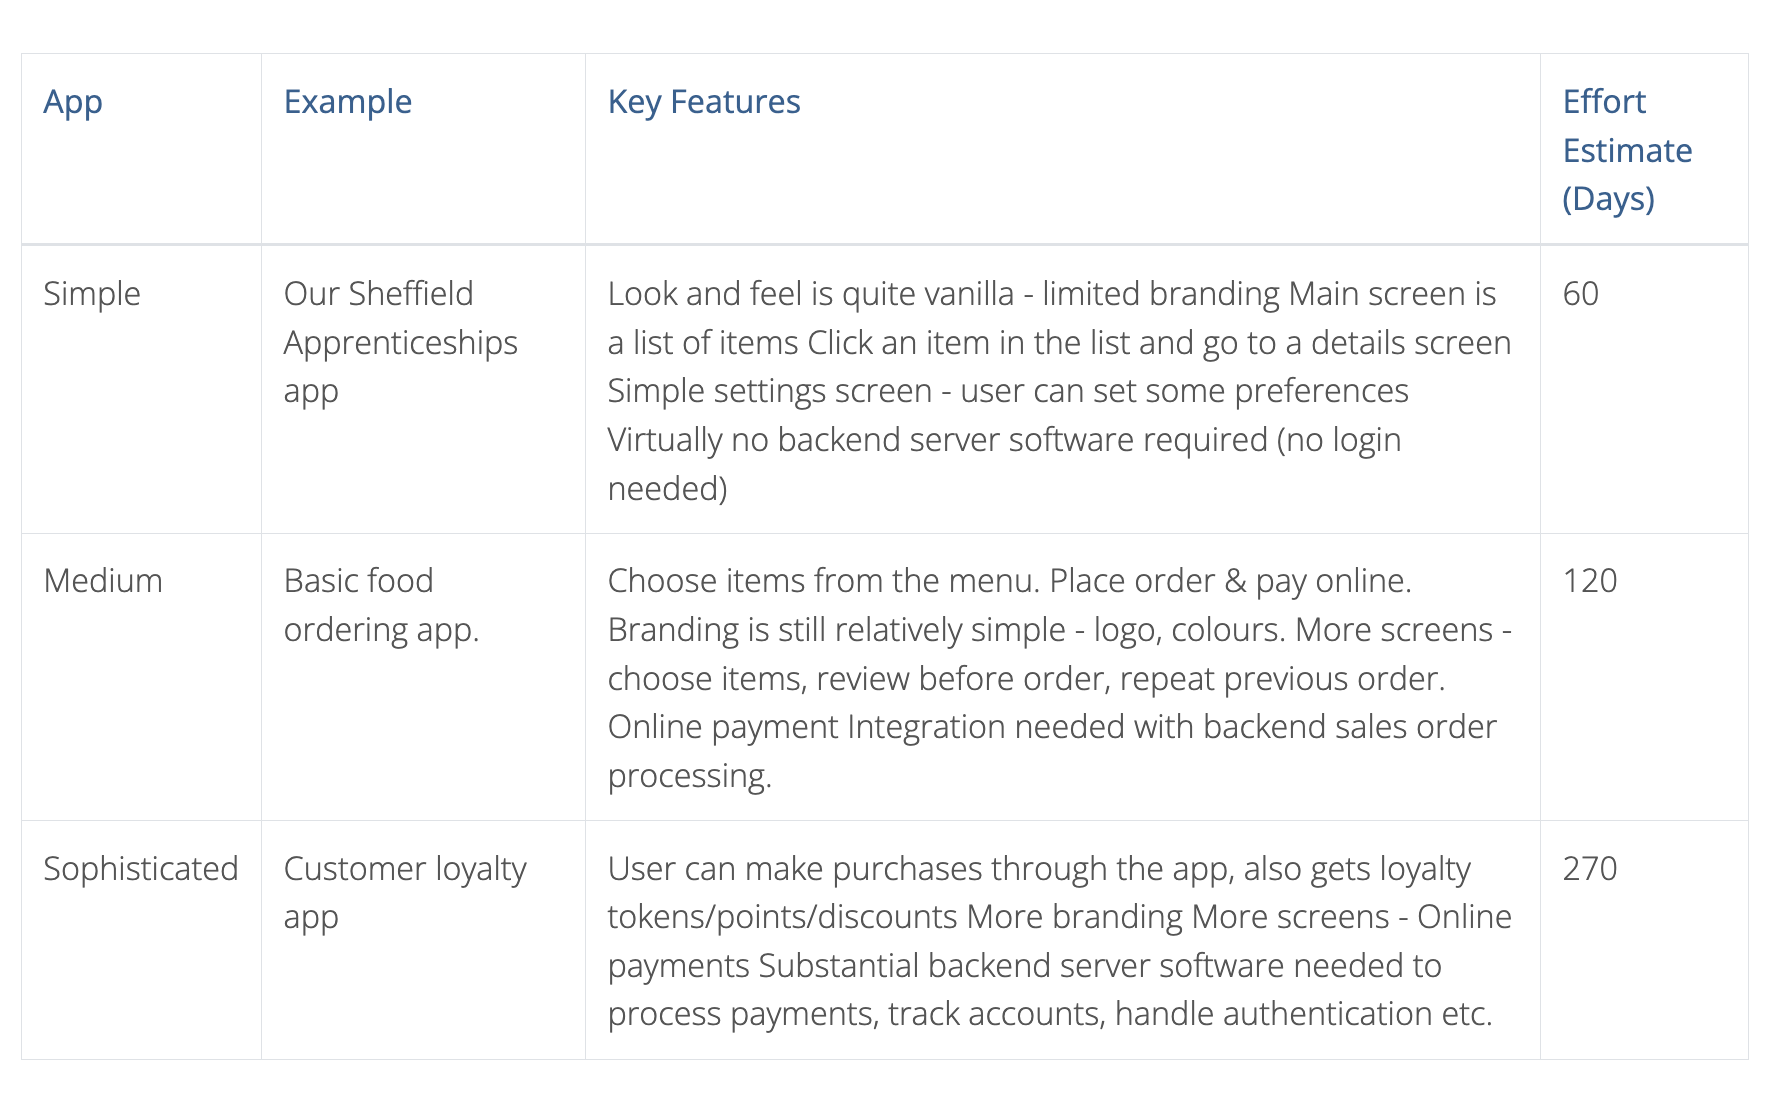Viewport: 1774px width, 1096px height.
Task: Click the Key Features column header
Action: pyautogui.click(x=704, y=102)
